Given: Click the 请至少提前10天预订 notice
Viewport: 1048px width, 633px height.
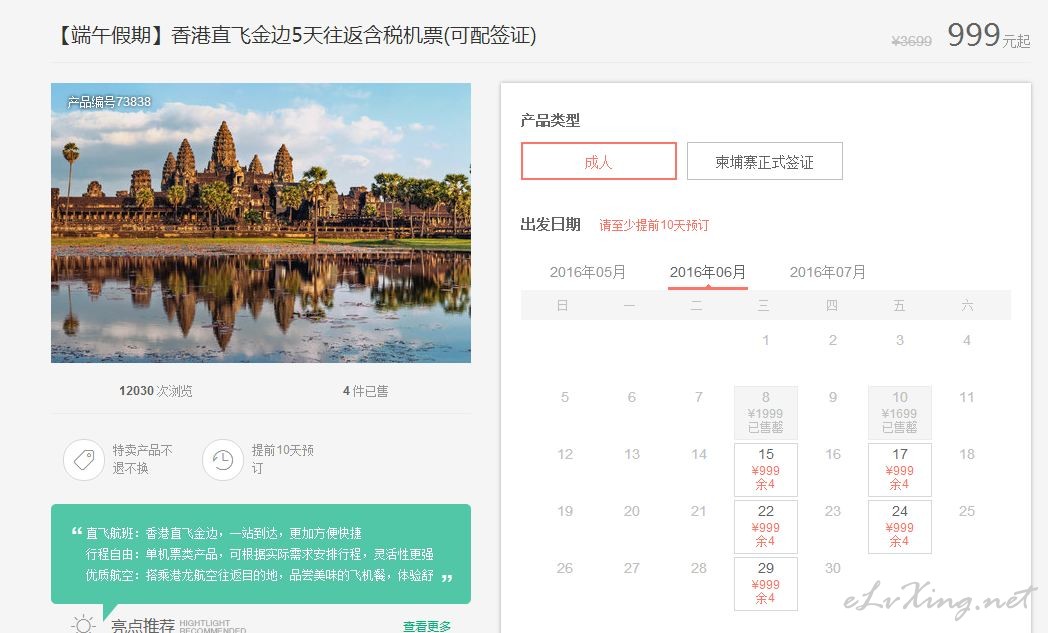Looking at the screenshot, I should coord(654,225).
